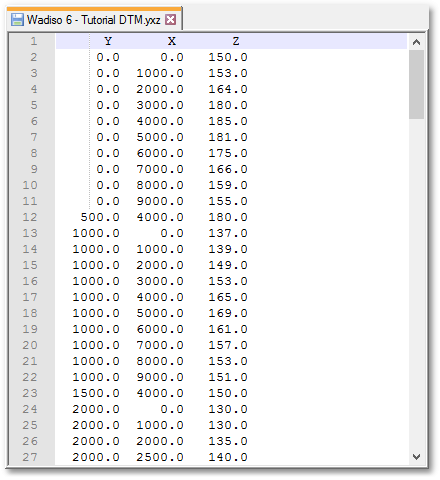
Task: Place the cursor on the X column header
Action: pyautogui.click(x=172, y=41)
